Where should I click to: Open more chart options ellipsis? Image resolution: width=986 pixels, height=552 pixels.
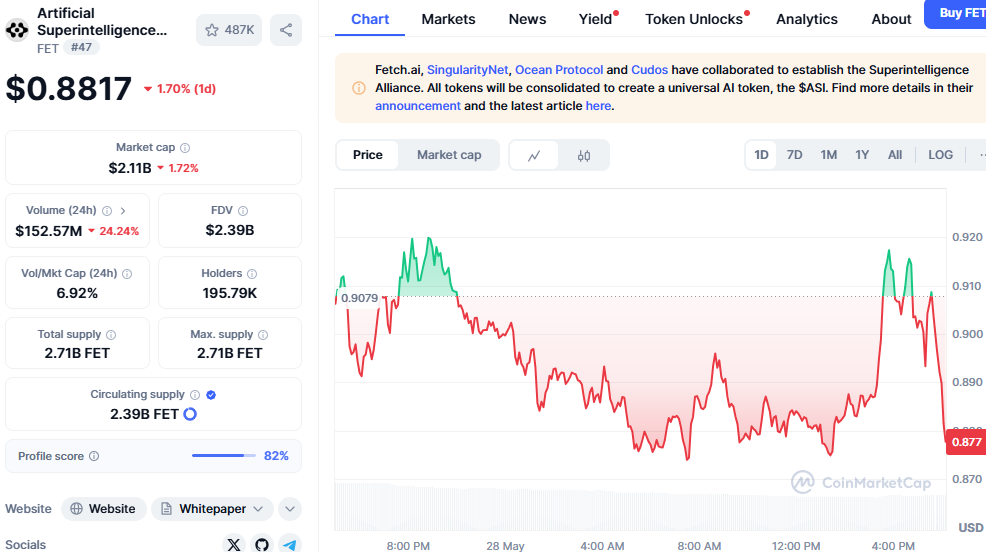(981, 155)
